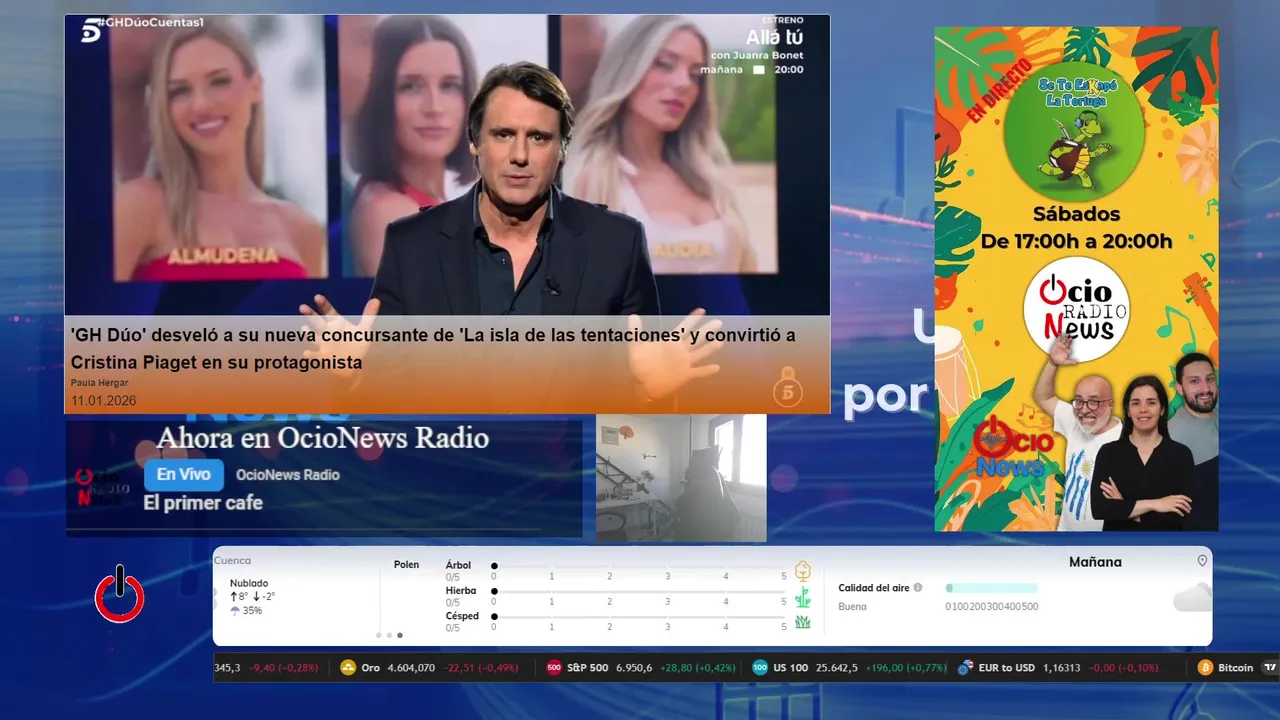Click the Oro price 4.604,070
This screenshot has height=720, width=1280.
(x=412, y=668)
